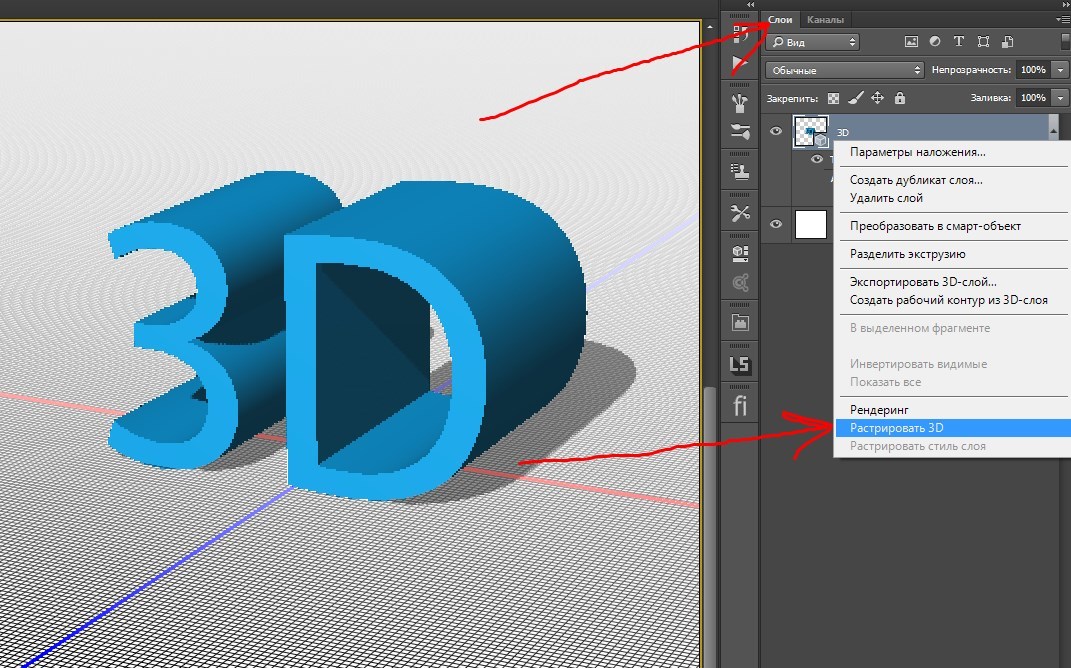
Task: Click the Непрозрачность 100% value field
Action: point(1033,70)
